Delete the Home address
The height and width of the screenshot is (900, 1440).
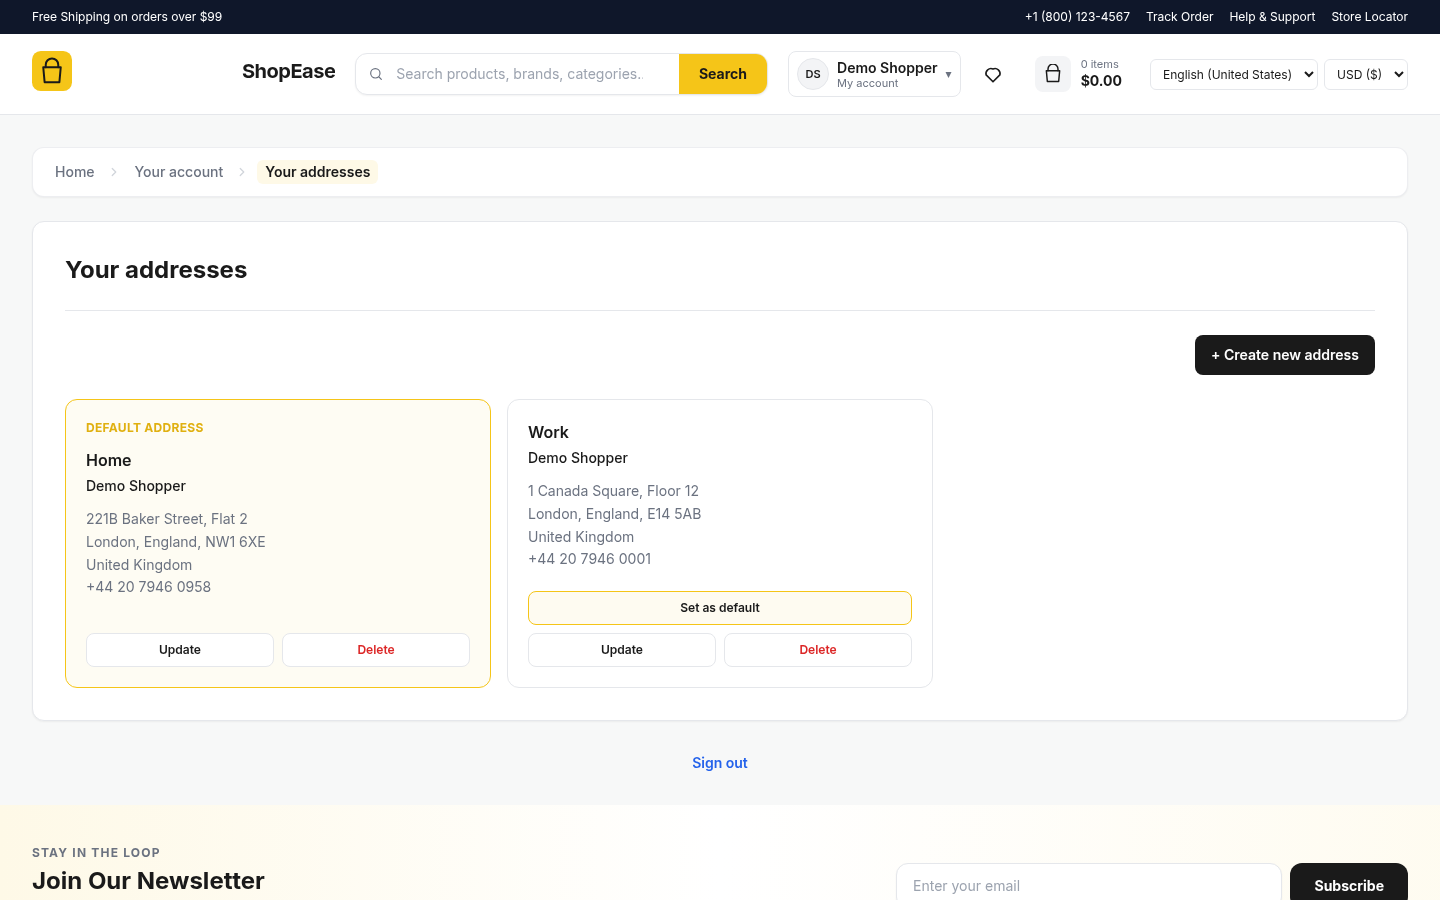pyautogui.click(x=376, y=650)
